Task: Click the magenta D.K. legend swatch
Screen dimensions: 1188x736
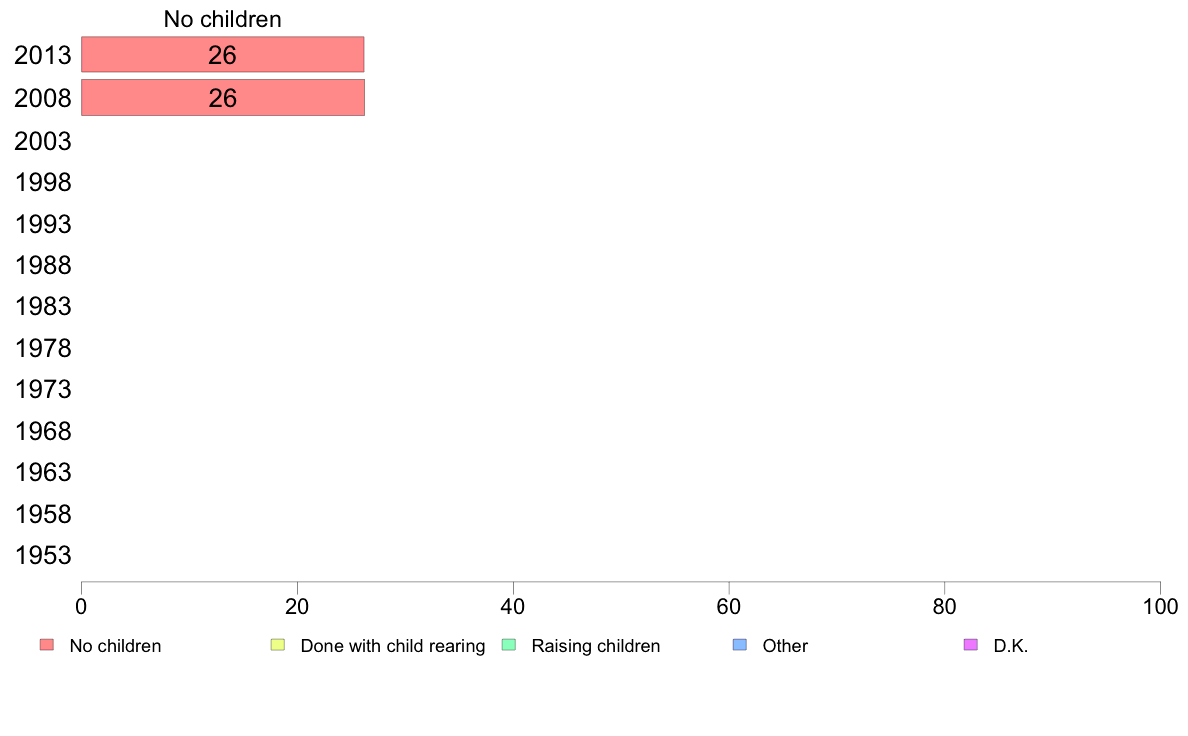Action: point(971,645)
